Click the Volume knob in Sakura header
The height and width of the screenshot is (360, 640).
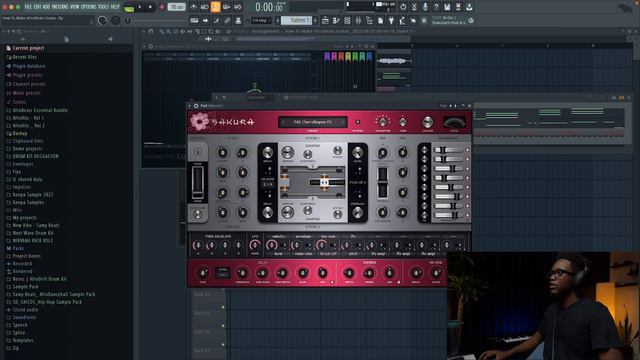point(427,122)
